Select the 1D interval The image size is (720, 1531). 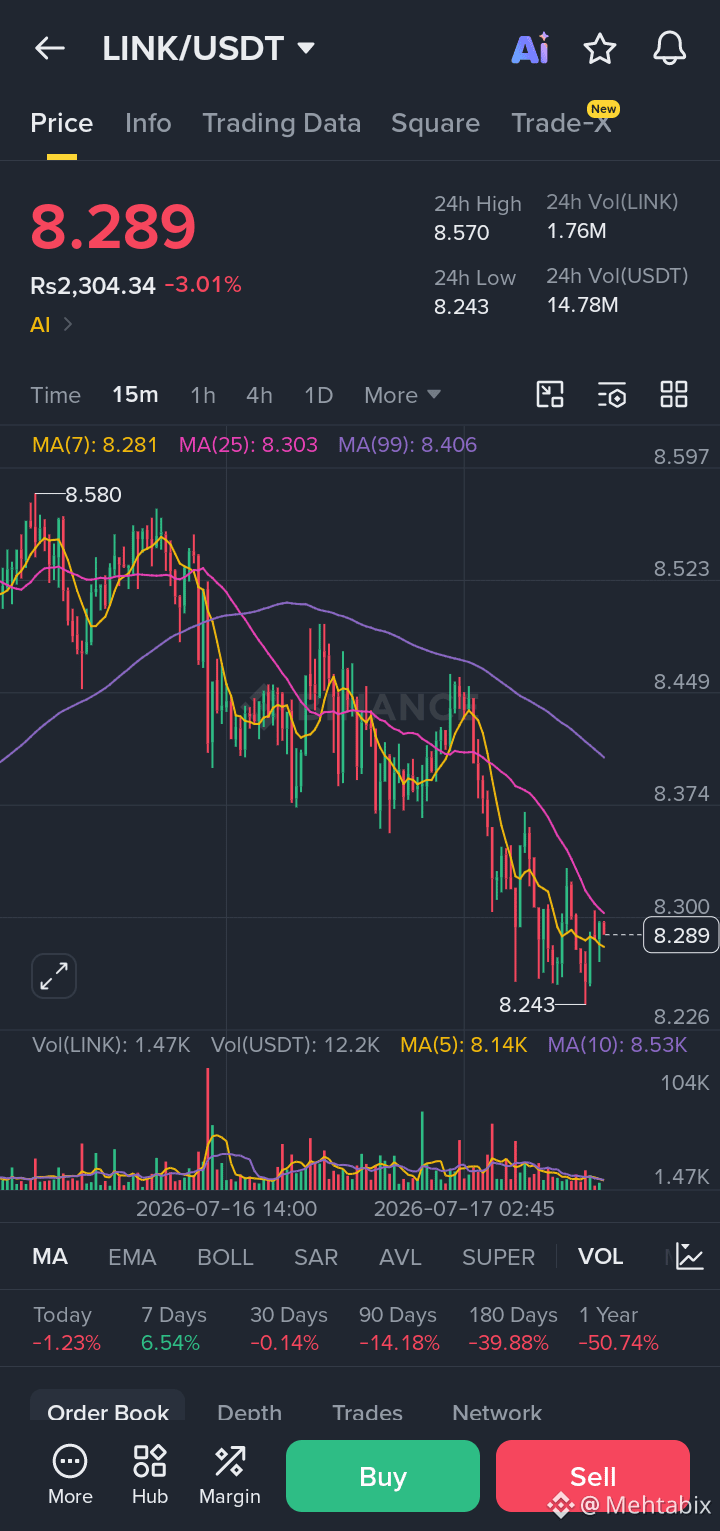318,395
